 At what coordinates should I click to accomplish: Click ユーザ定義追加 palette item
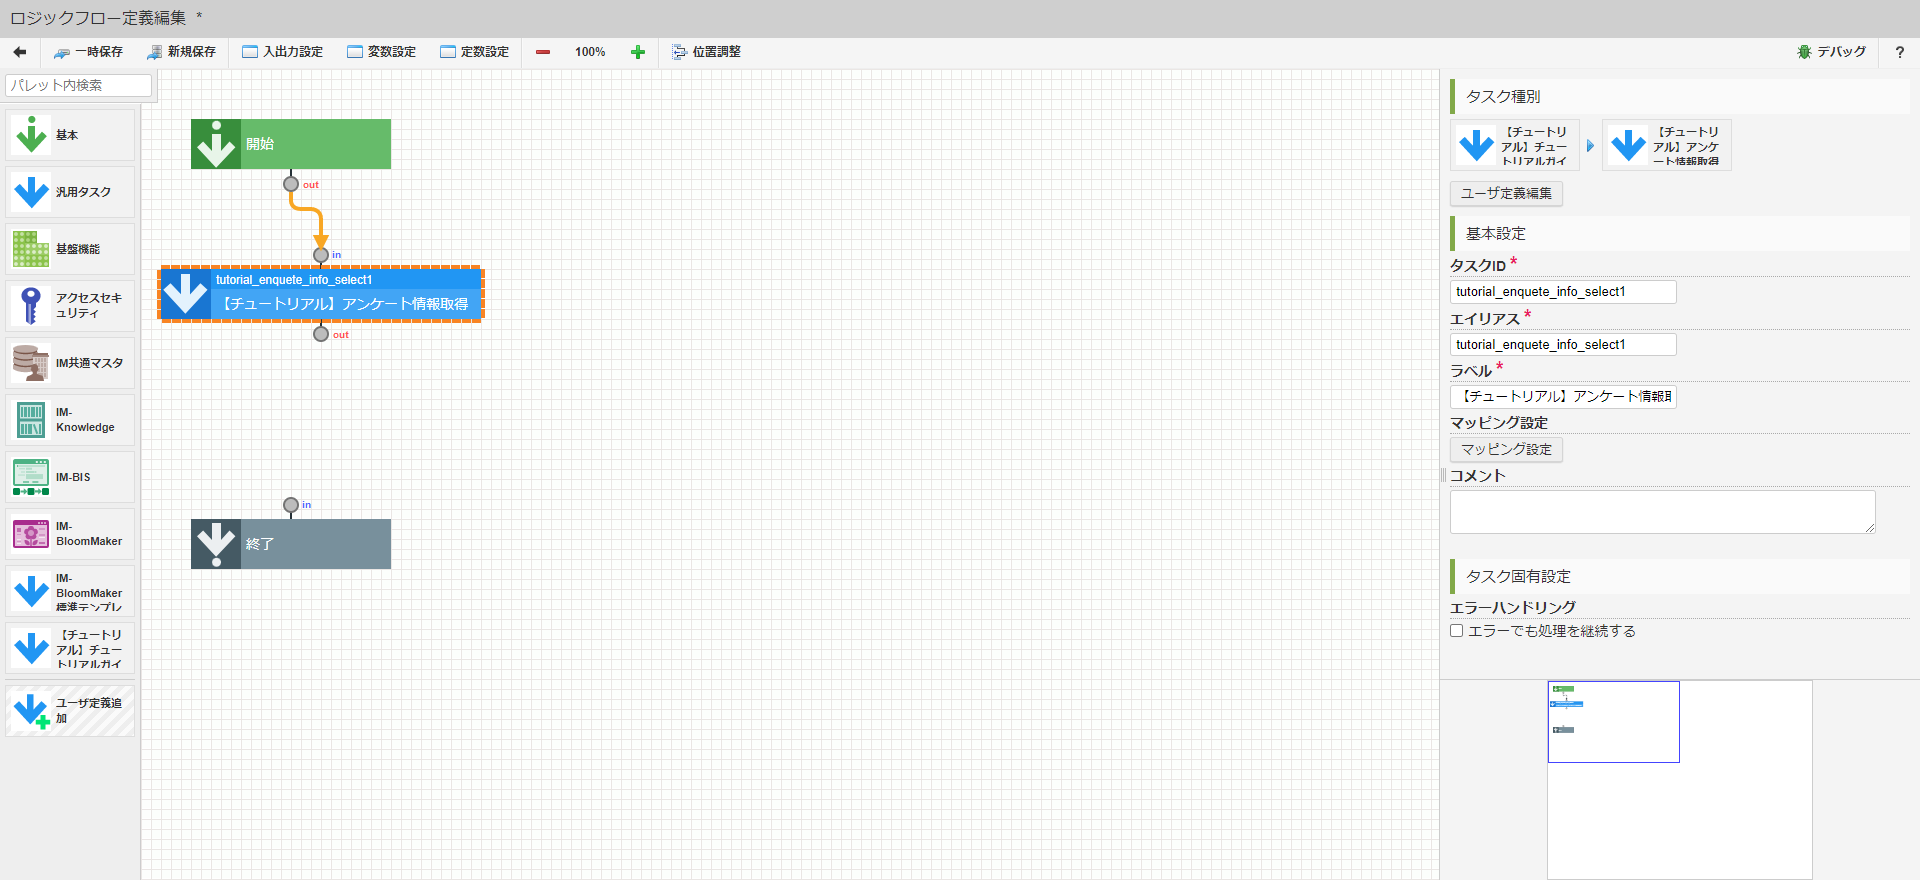[70, 711]
